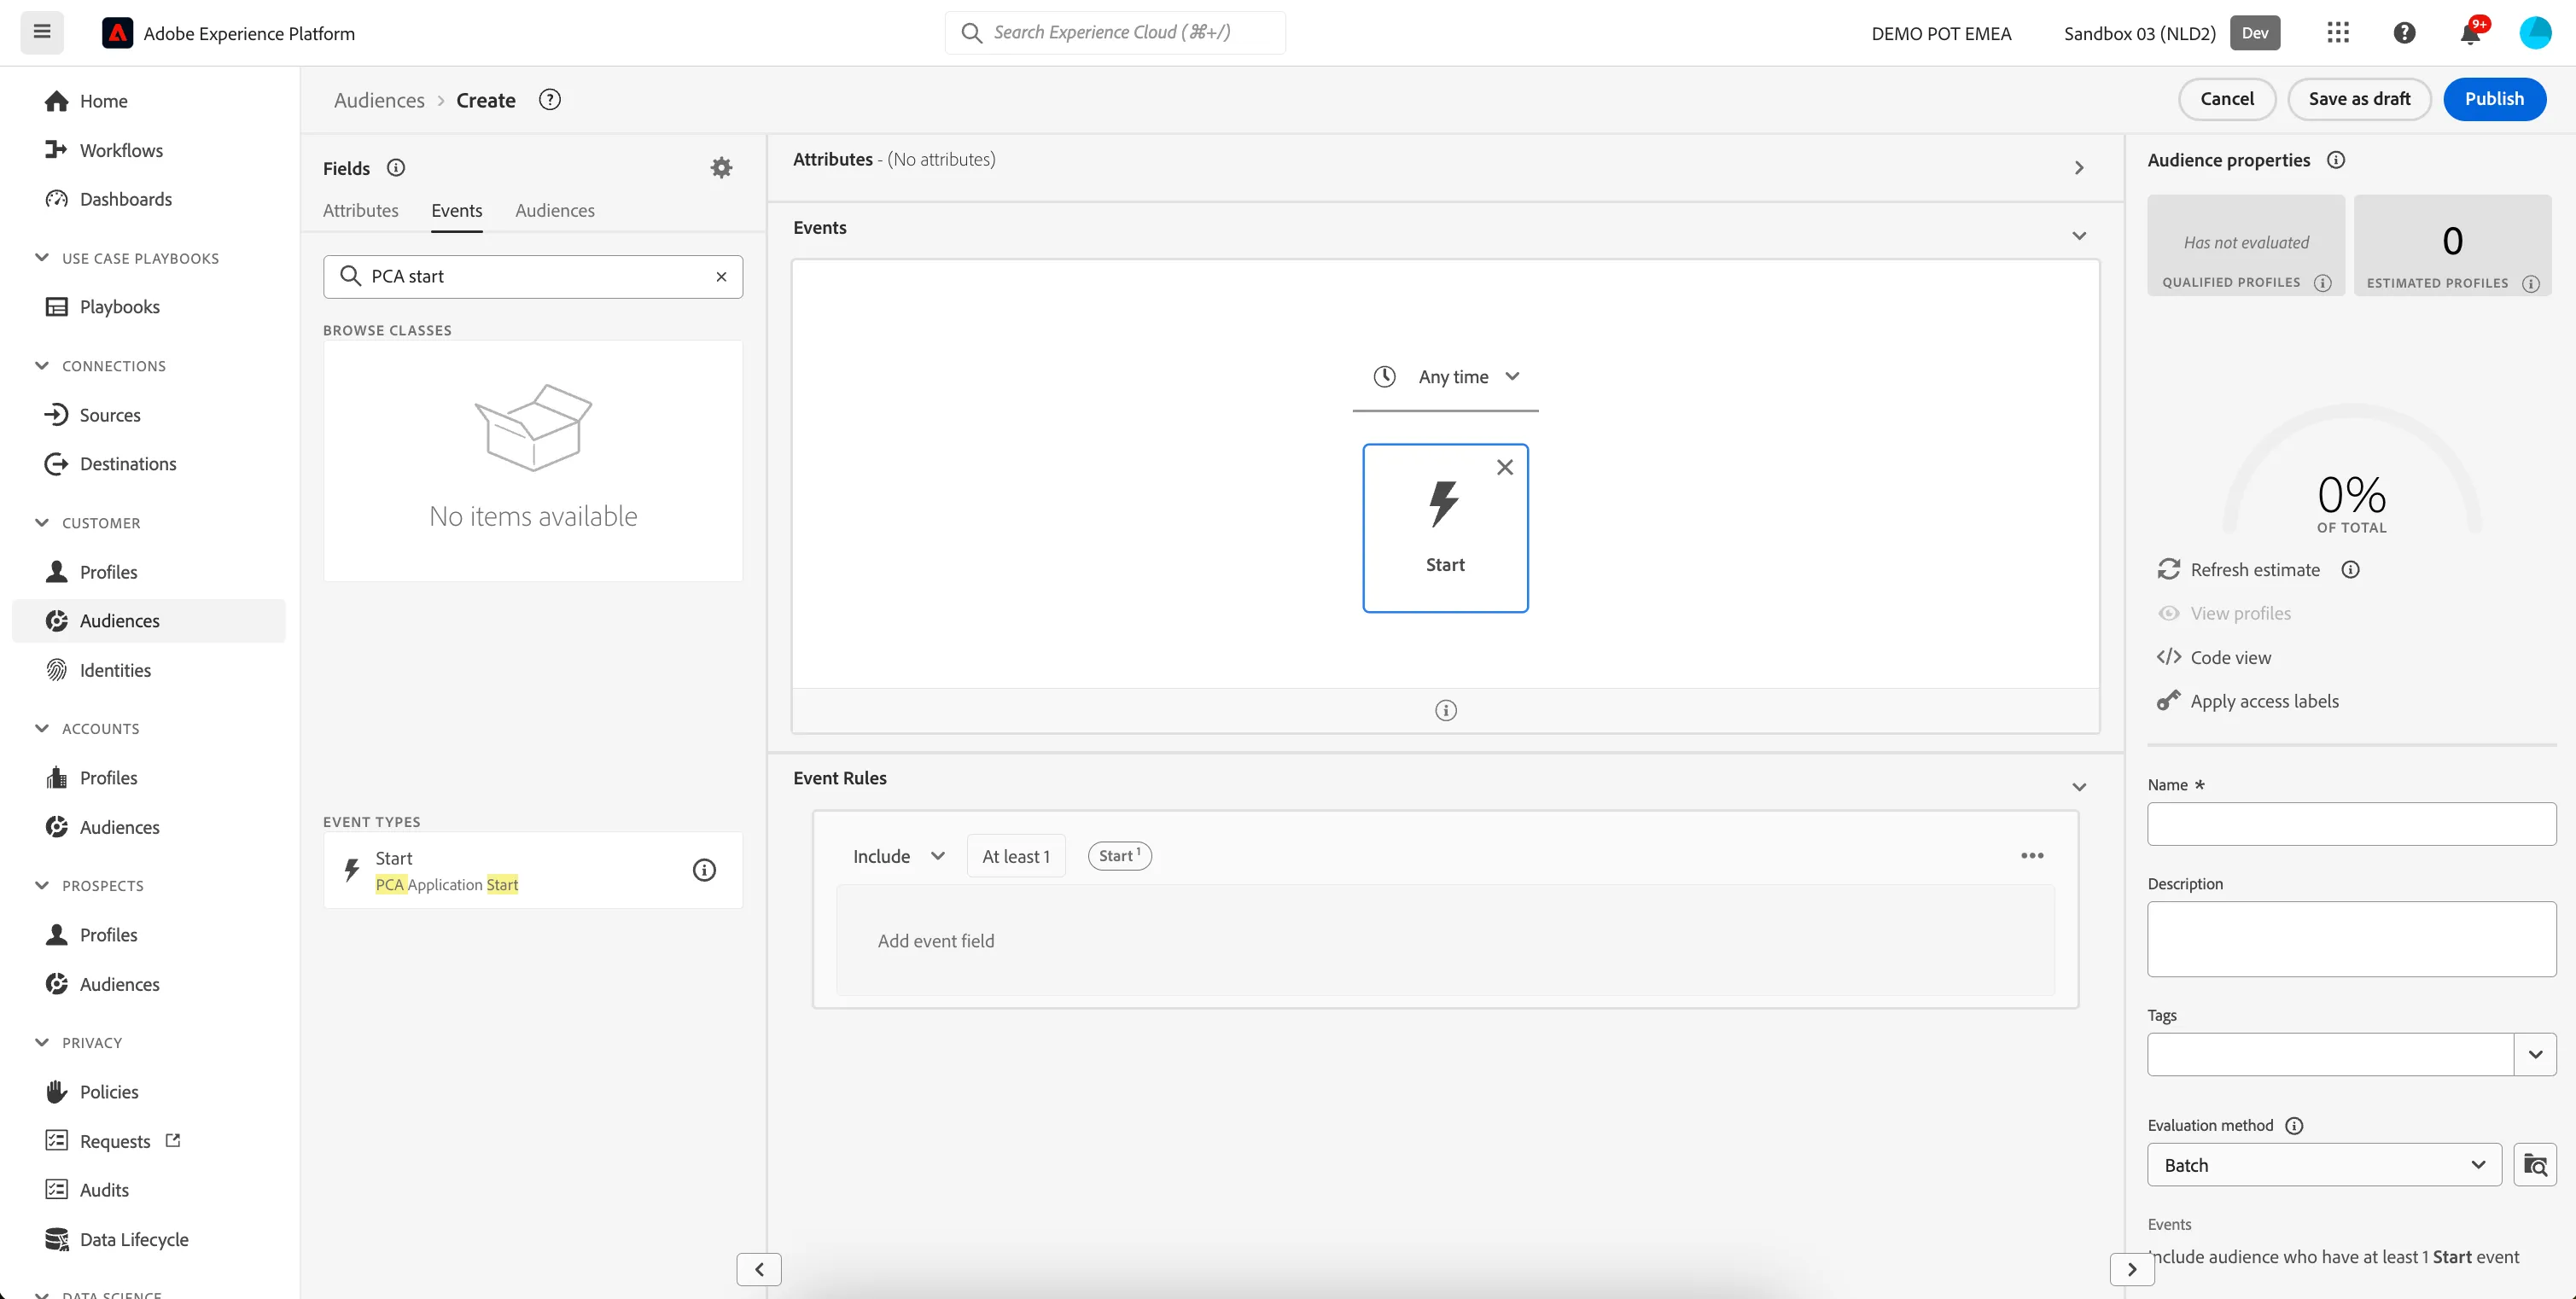Open the apps grid switcher icon
The width and height of the screenshot is (2576, 1299).
tap(2337, 33)
